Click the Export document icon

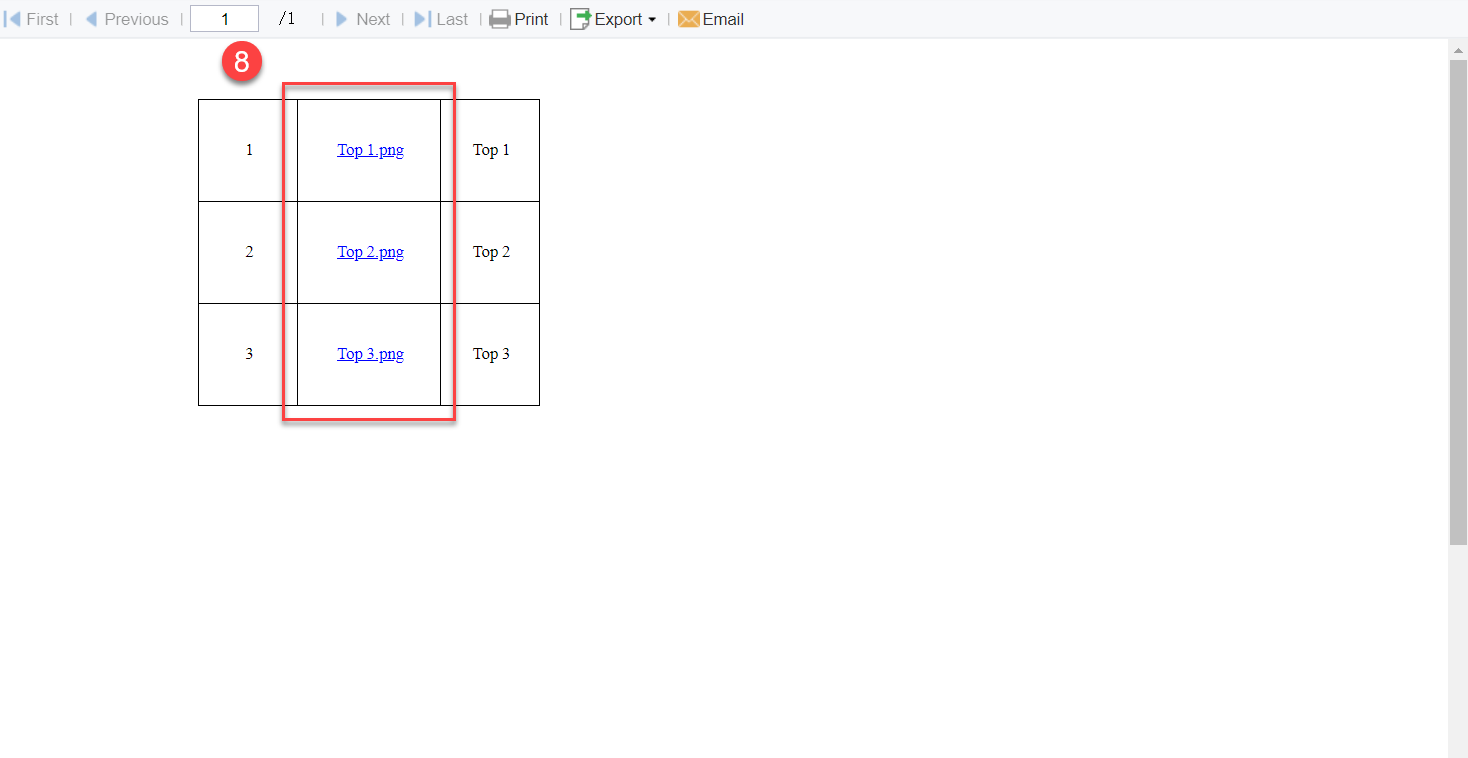(x=580, y=19)
